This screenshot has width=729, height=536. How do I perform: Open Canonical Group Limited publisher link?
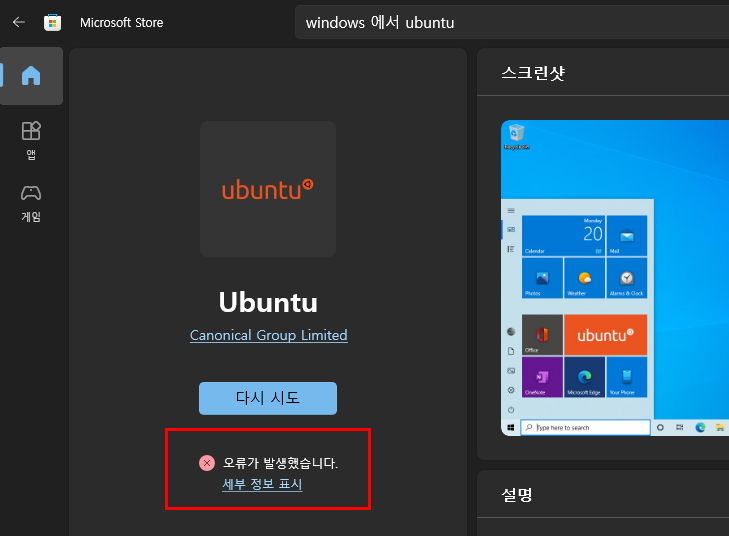(x=269, y=335)
